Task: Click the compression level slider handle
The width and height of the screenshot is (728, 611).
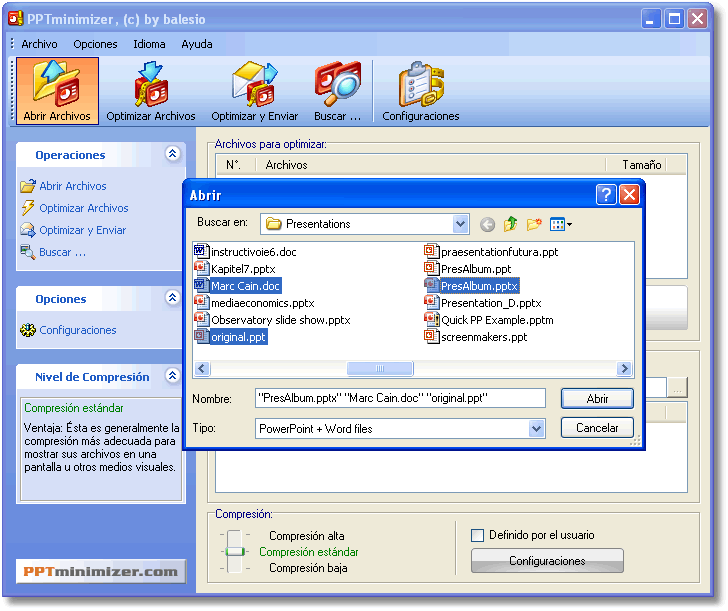Action: pyautogui.click(x=235, y=552)
